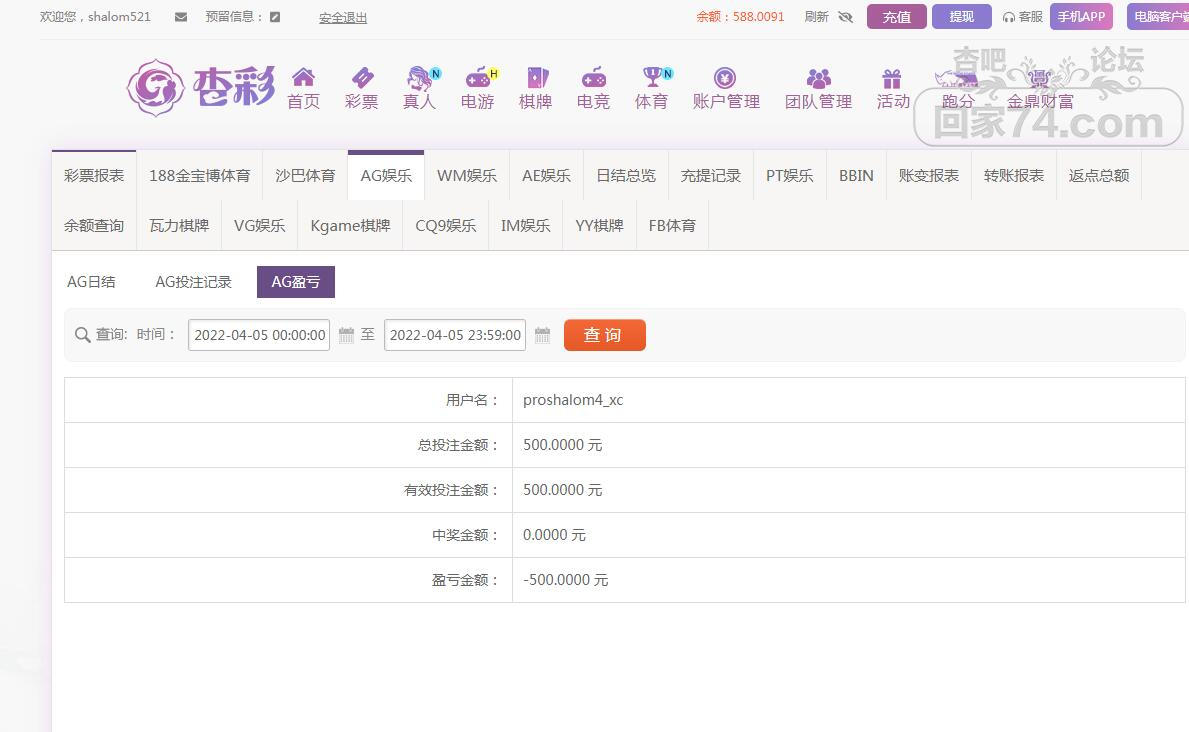Open the 棋牌 card games icon
The height and width of the screenshot is (732, 1189).
pos(536,78)
